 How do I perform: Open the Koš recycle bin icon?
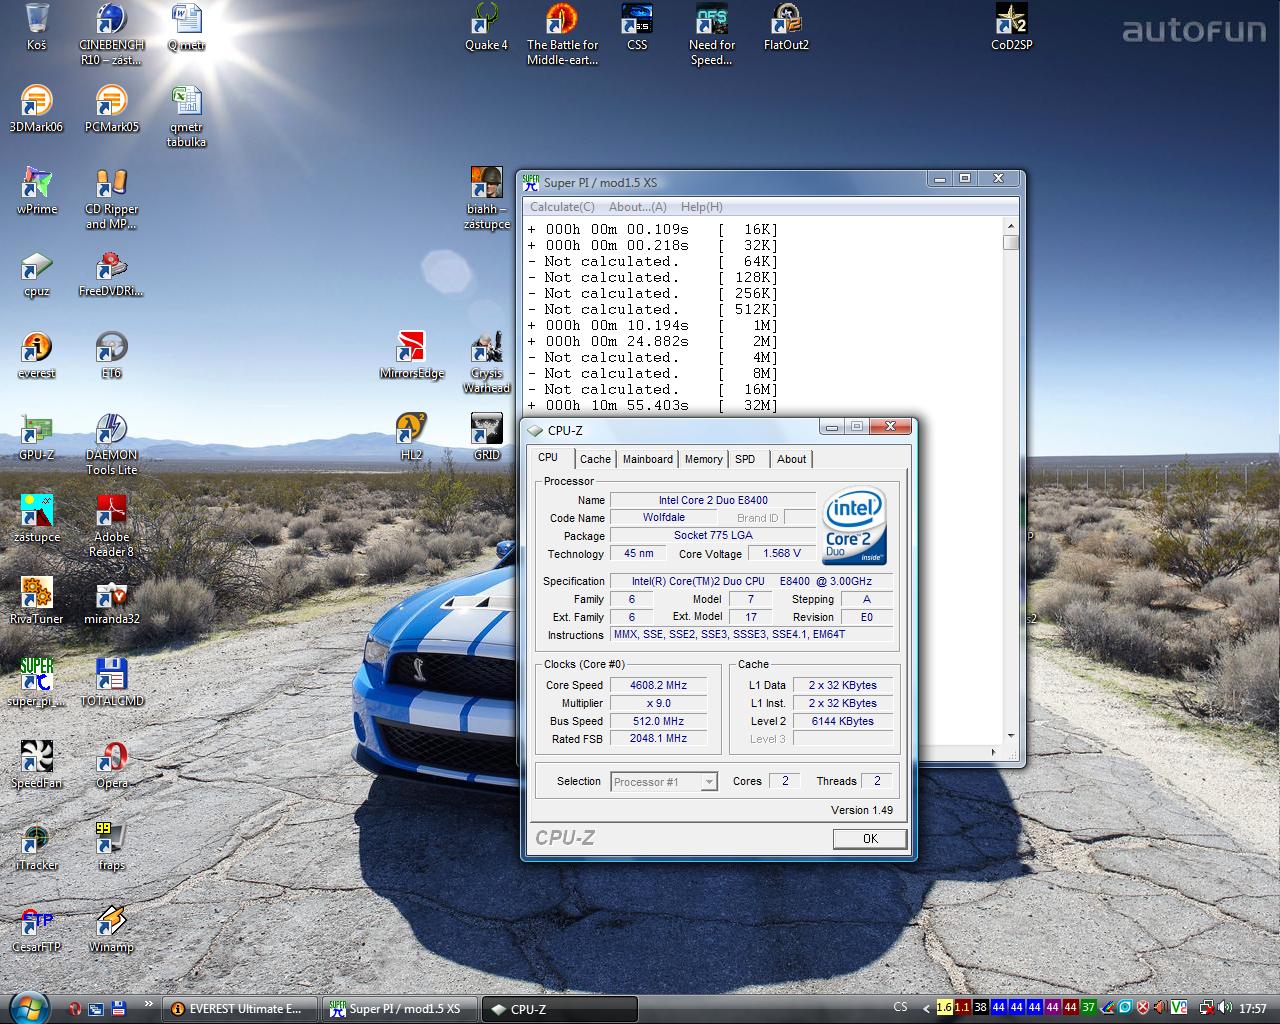tap(37, 26)
